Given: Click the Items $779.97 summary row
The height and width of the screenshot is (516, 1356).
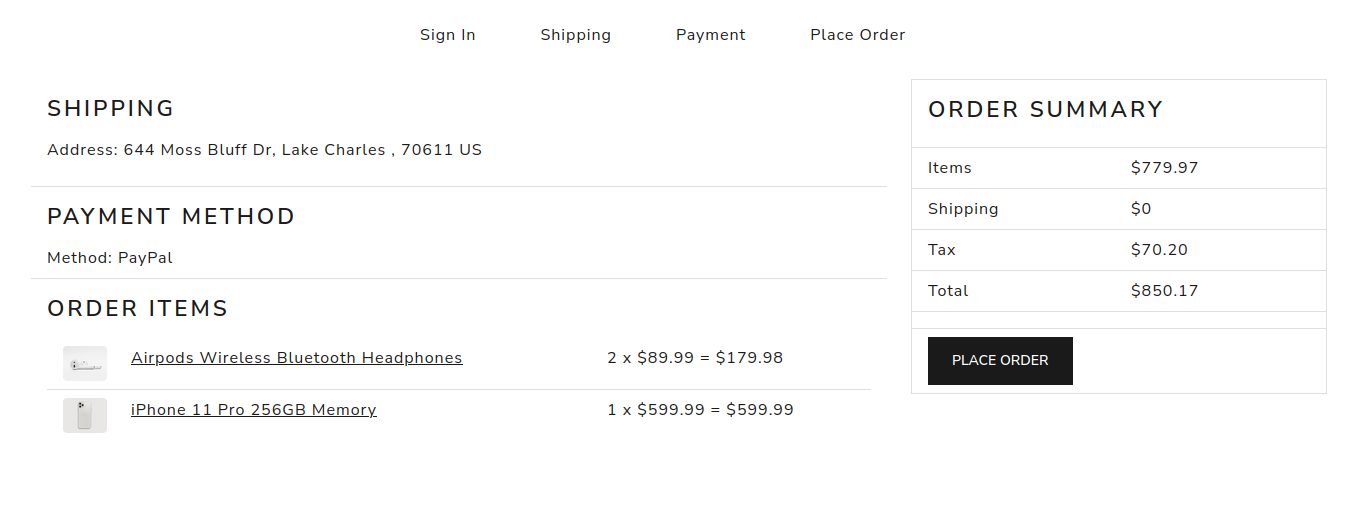Looking at the screenshot, I should [1119, 168].
